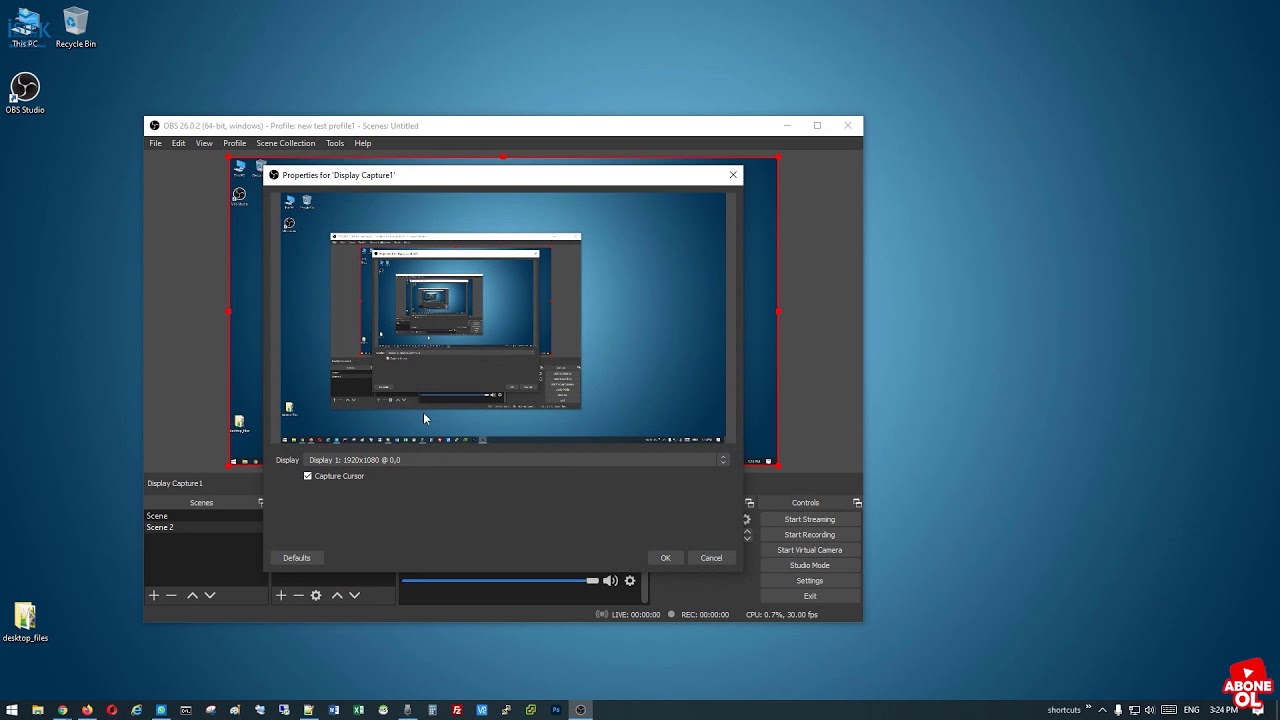Open the Help menu
The image size is (1280, 720).
point(363,143)
